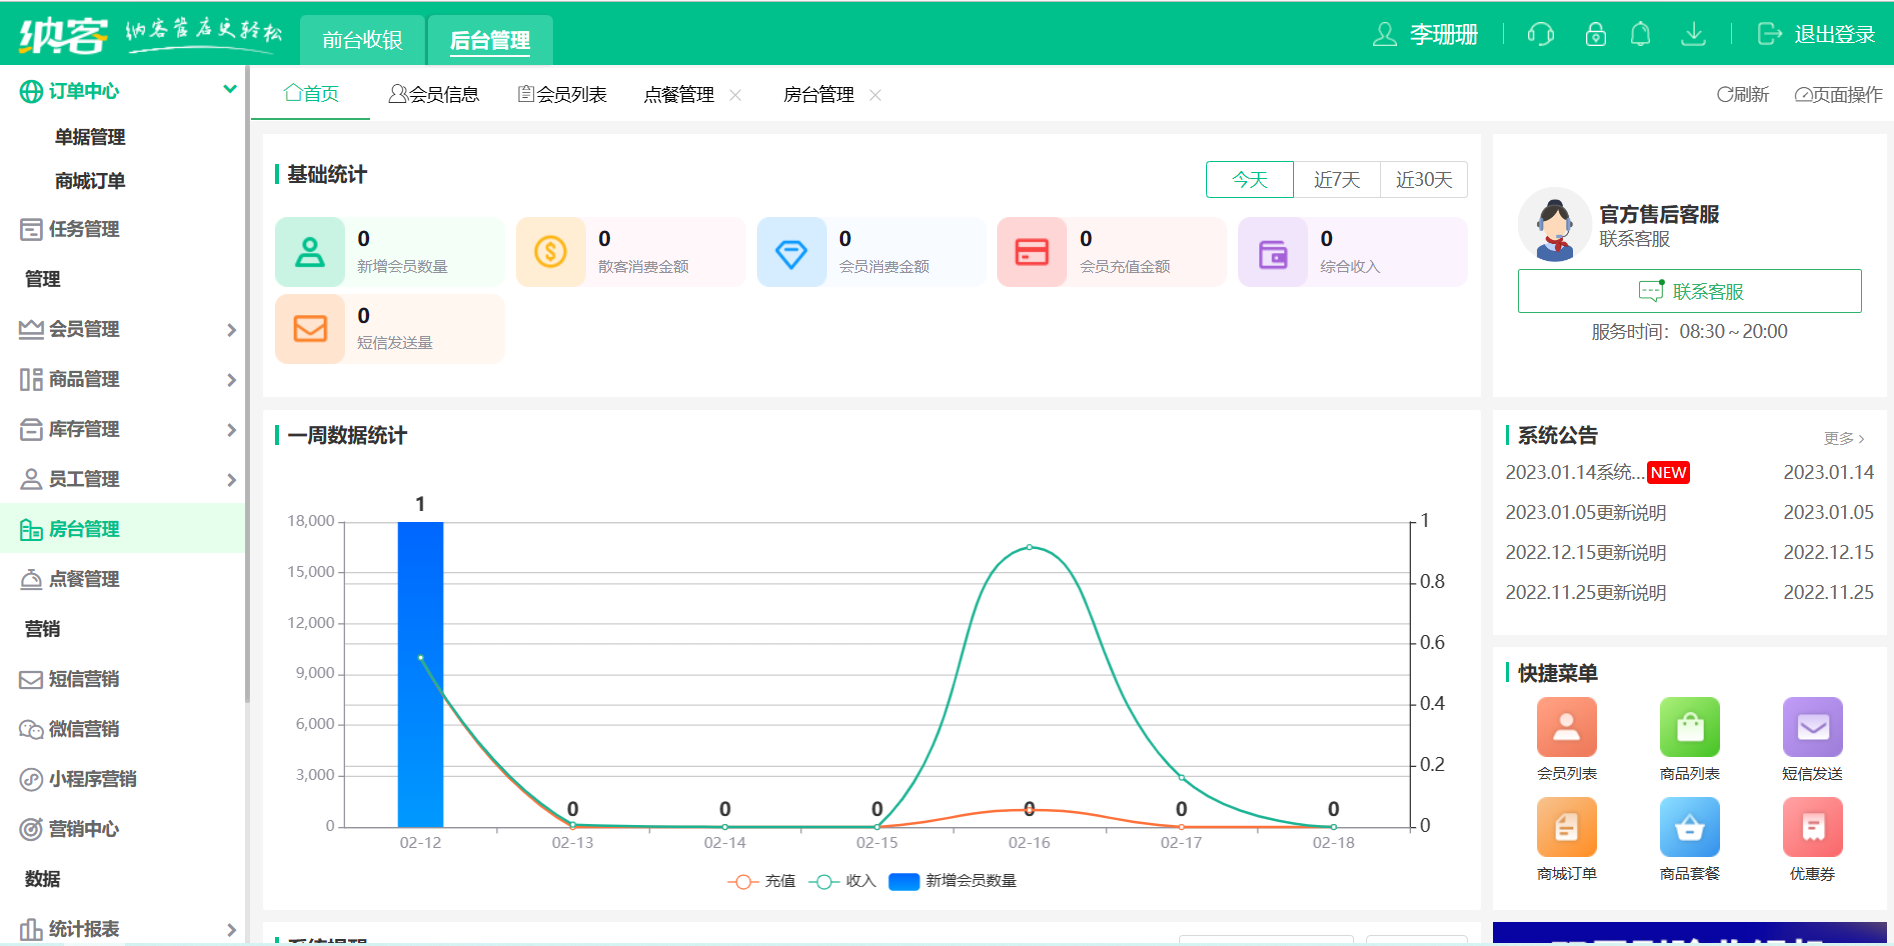
Task: Close the 点餐管理 tab
Action: 736,94
